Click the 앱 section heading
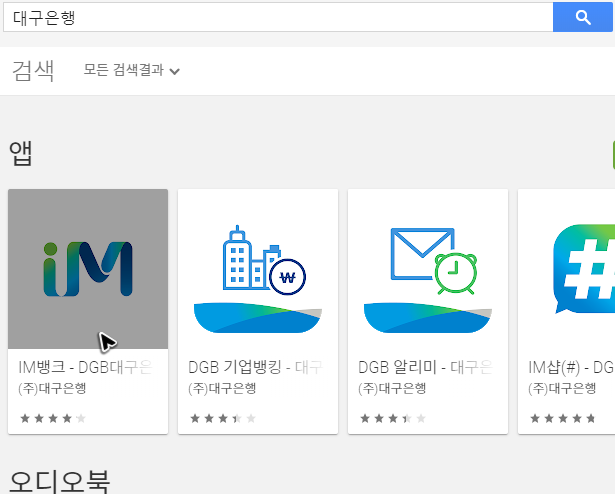 [x=20, y=153]
